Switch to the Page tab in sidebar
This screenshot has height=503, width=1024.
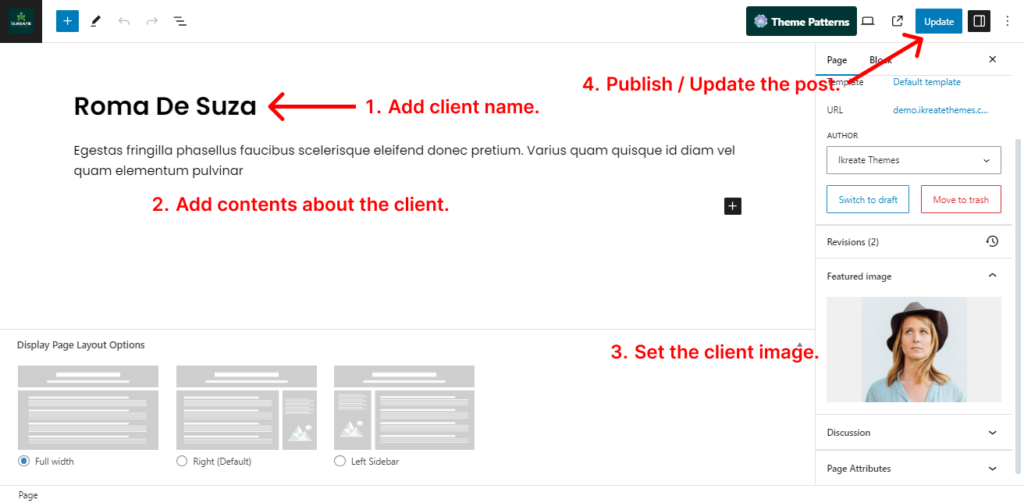pos(837,60)
